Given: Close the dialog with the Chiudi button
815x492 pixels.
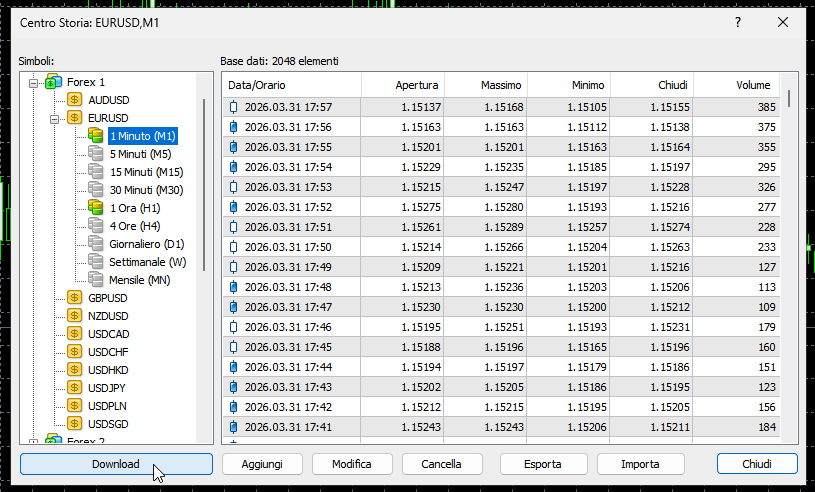Looking at the screenshot, I should click(x=757, y=464).
